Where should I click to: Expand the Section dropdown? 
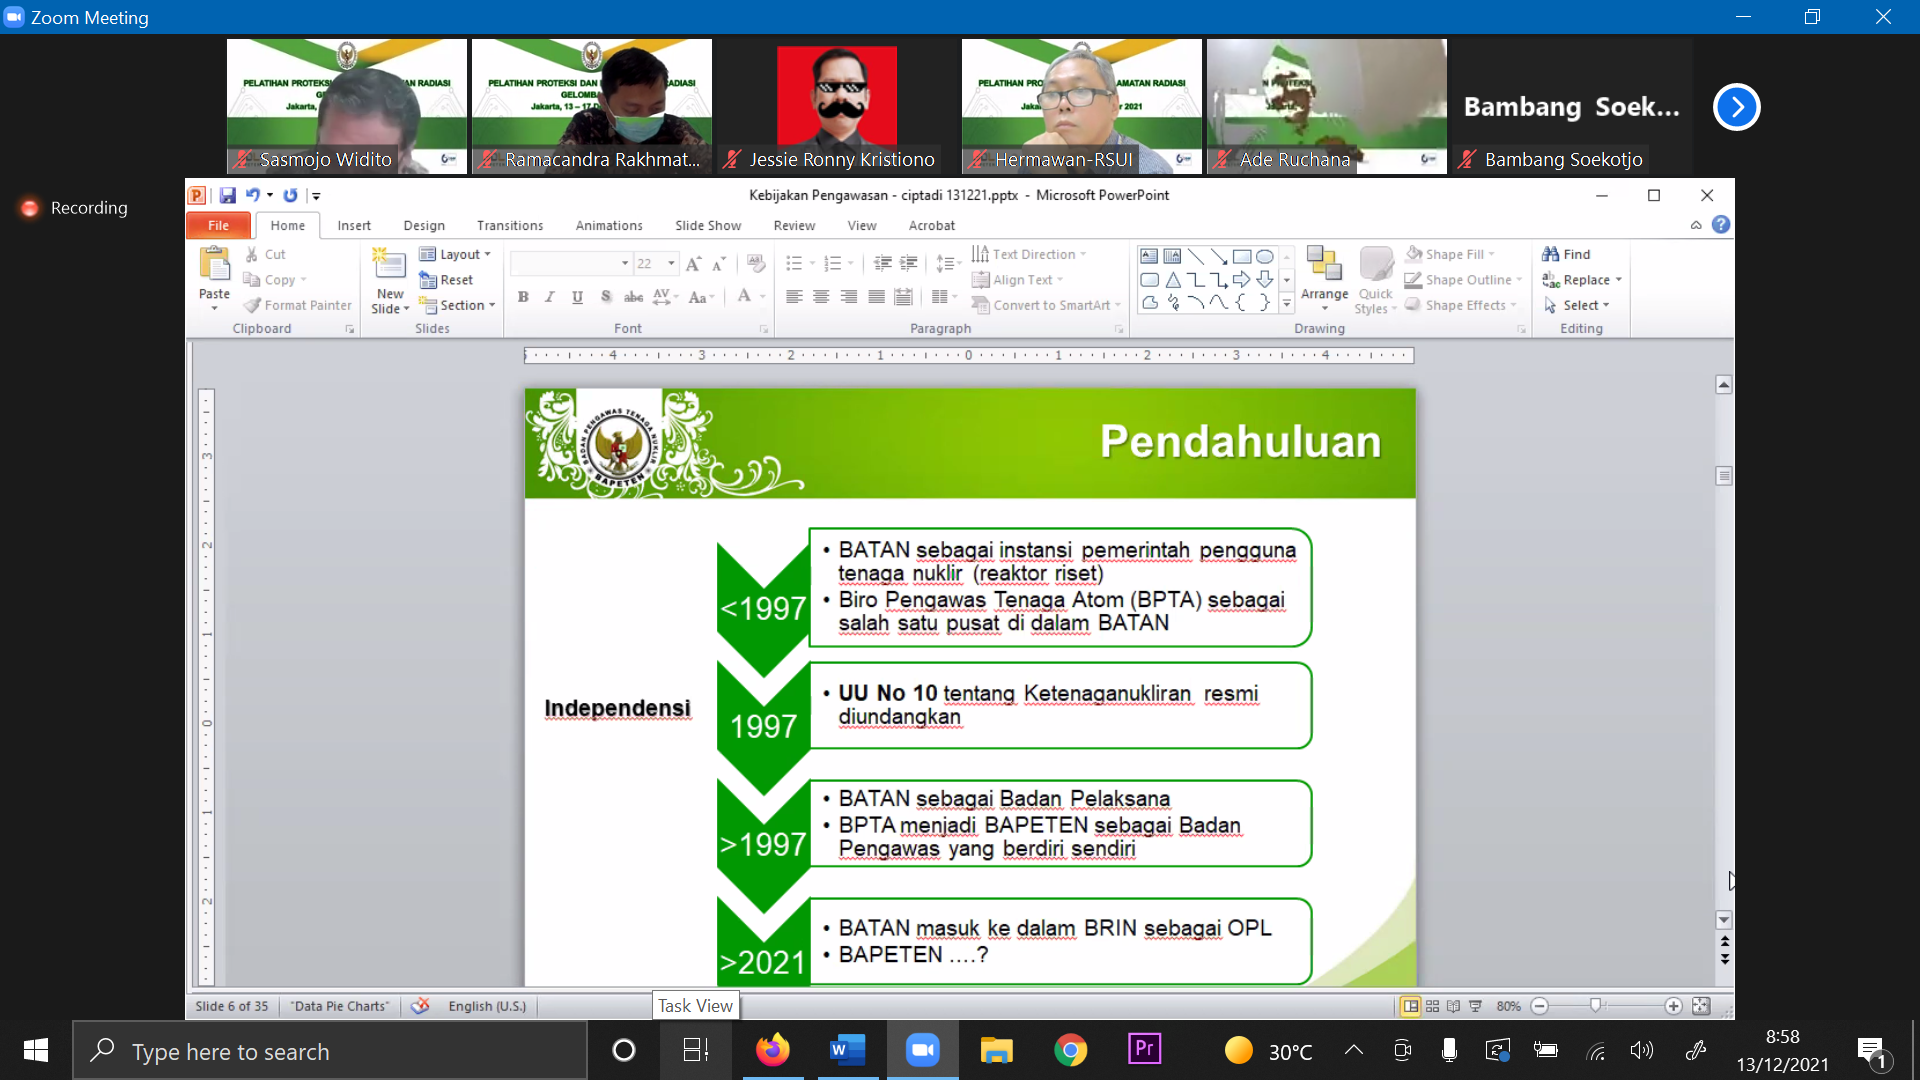click(x=457, y=305)
